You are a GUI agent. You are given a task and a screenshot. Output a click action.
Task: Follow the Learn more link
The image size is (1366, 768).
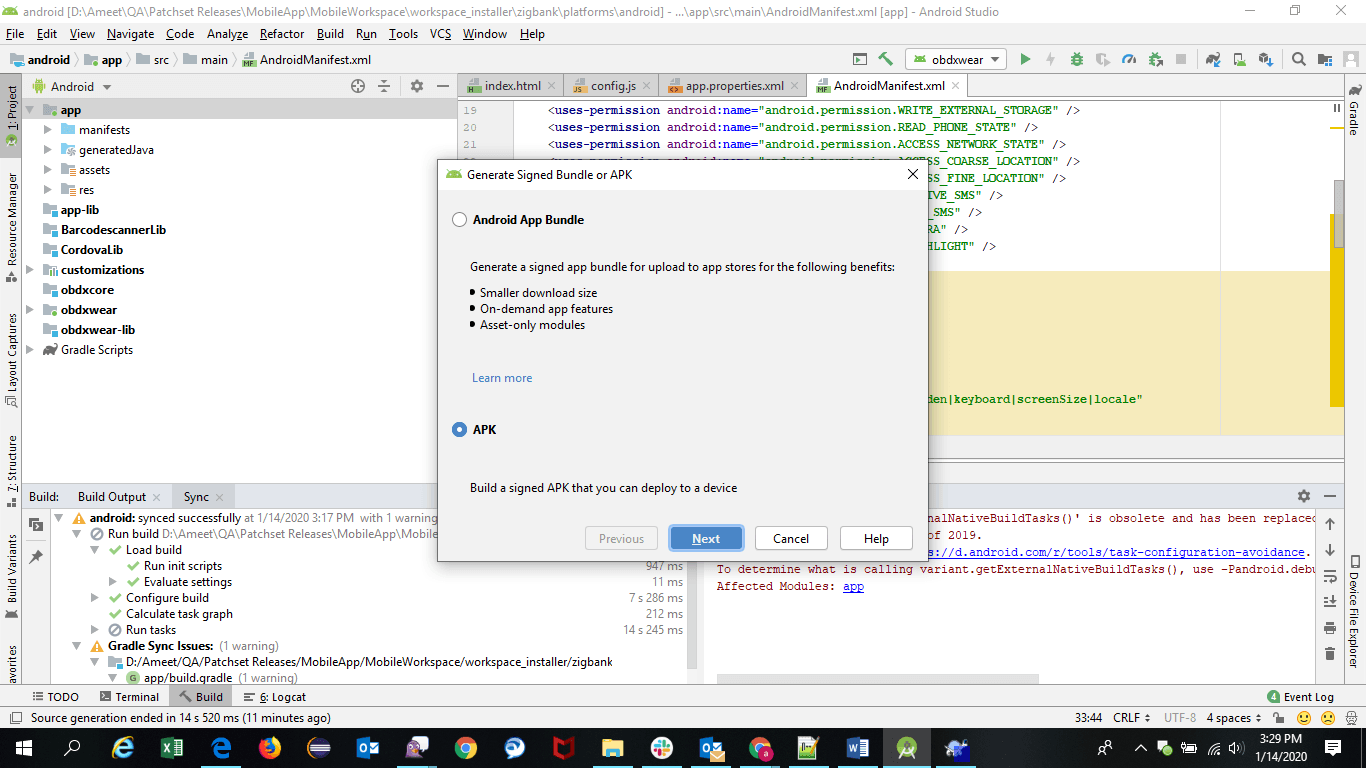point(502,378)
